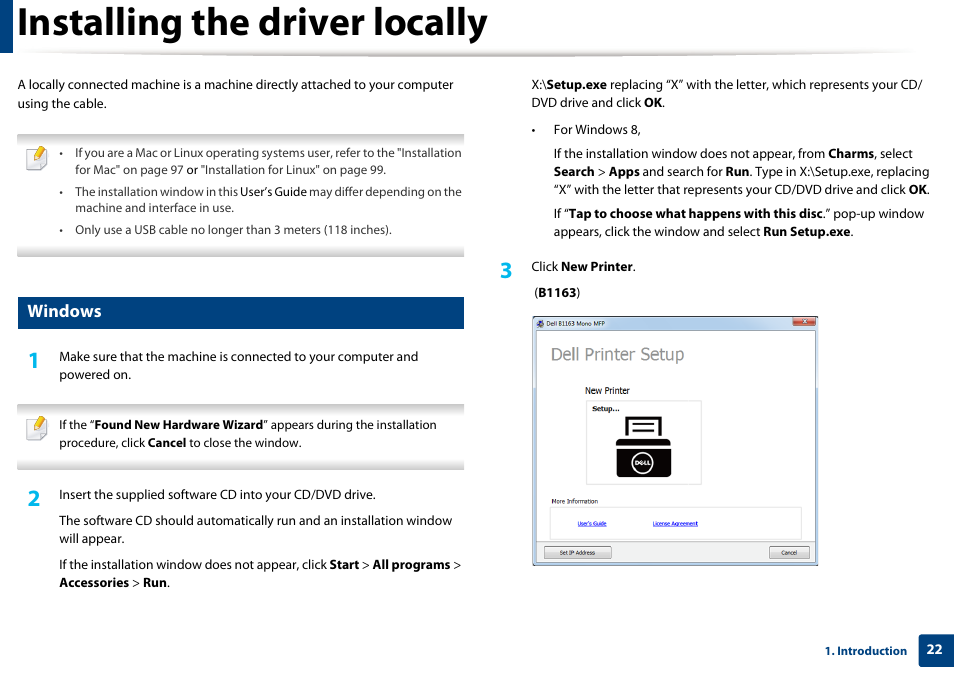The width and height of the screenshot is (954, 675).
Task: Click the "For Windows 8," bullet text
Action: tap(597, 130)
